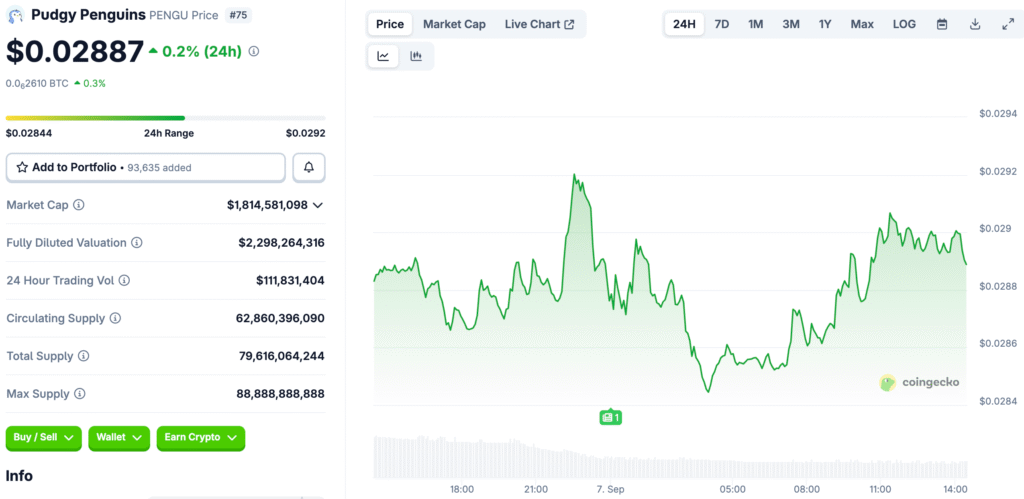Click the 62,860,396,090 circulating supply value
This screenshot has width=1024, height=499.
tap(280, 319)
